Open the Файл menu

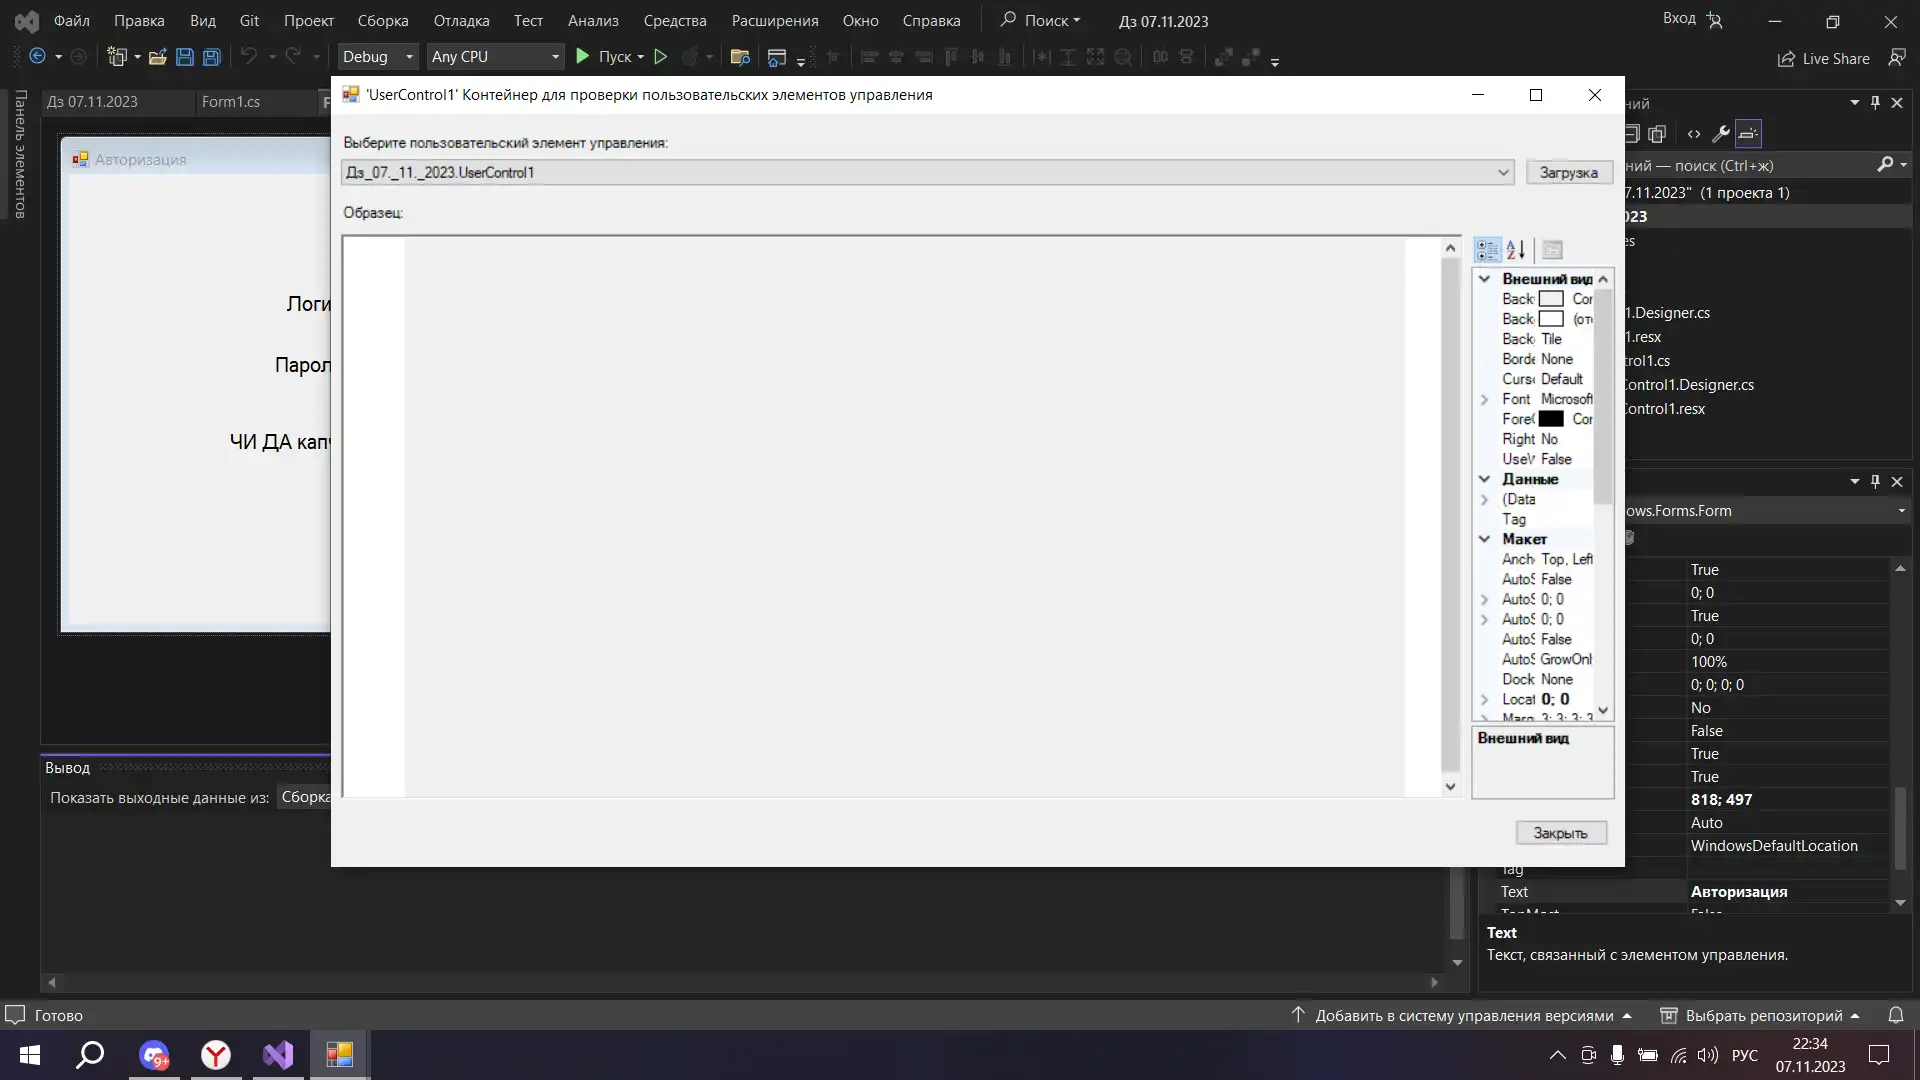click(x=71, y=20)
